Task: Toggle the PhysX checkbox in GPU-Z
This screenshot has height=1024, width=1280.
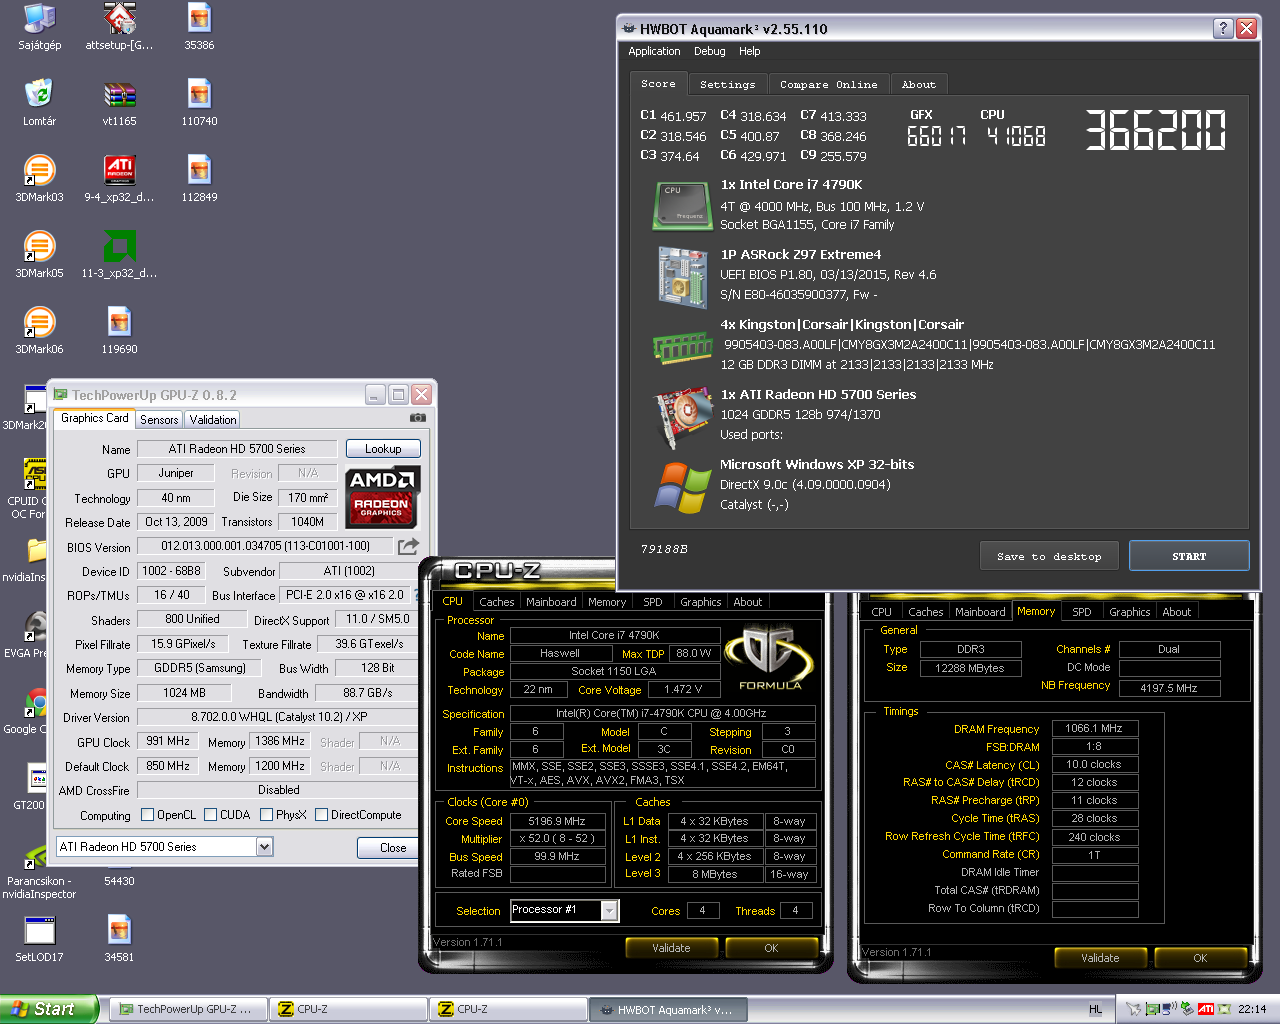Action: tap(266, 815)
